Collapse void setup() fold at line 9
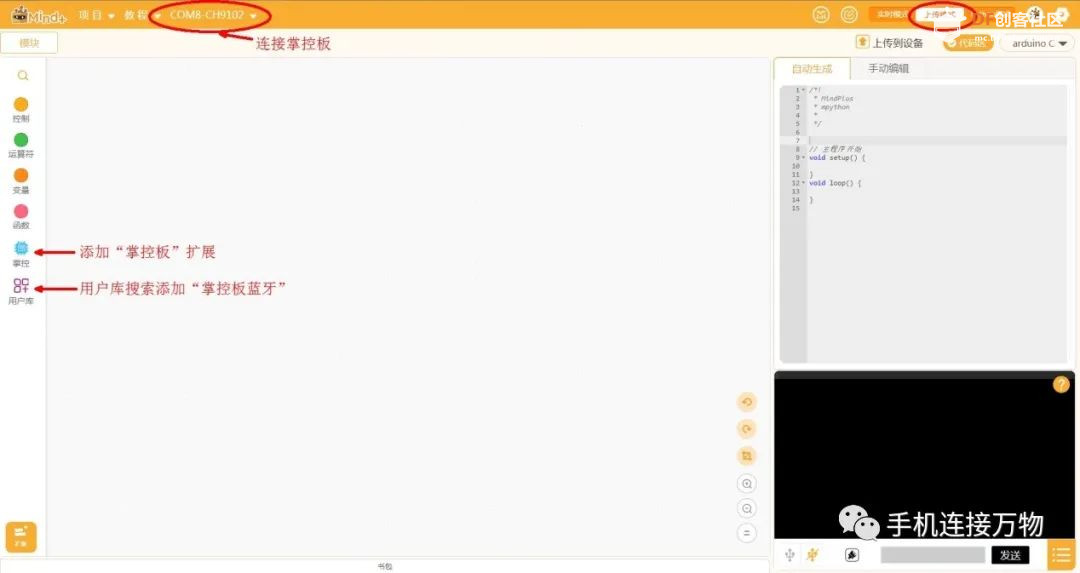The image size is (1080, 573). pos(803,158)
